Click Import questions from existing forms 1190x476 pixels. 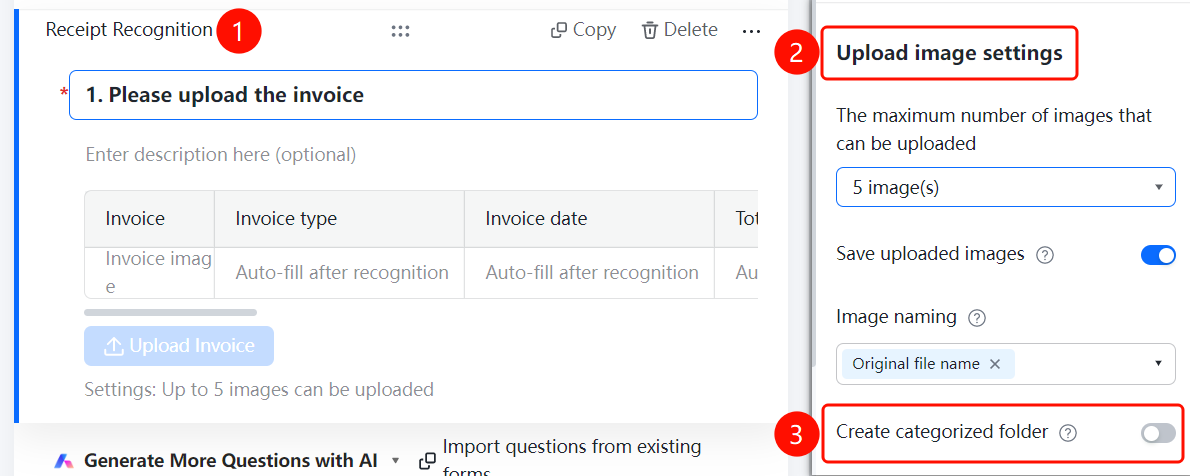572,458
